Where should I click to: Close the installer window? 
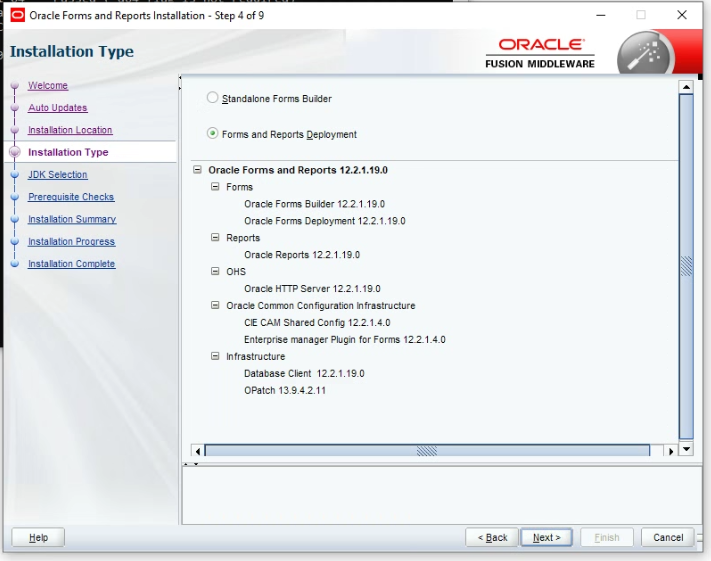pyautogui.click(x=682, y=15)
